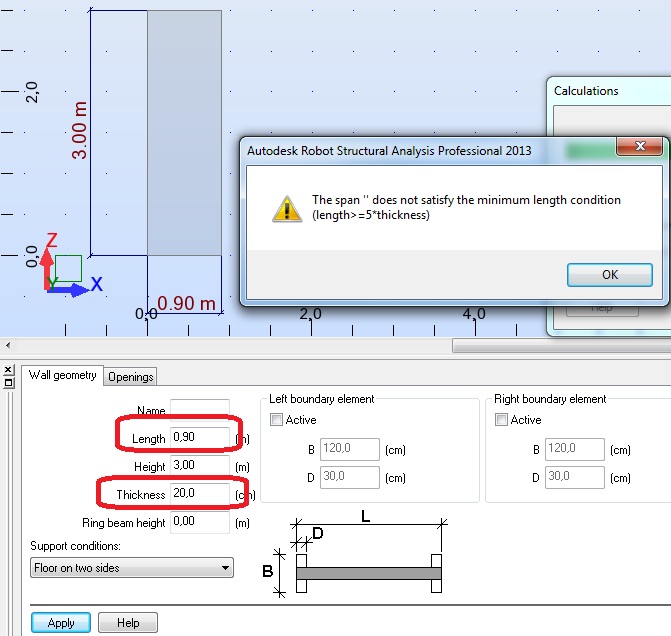Viewport: 671px width, 636px height.
Task: Click Left boundary element B field
Action: 350,449
